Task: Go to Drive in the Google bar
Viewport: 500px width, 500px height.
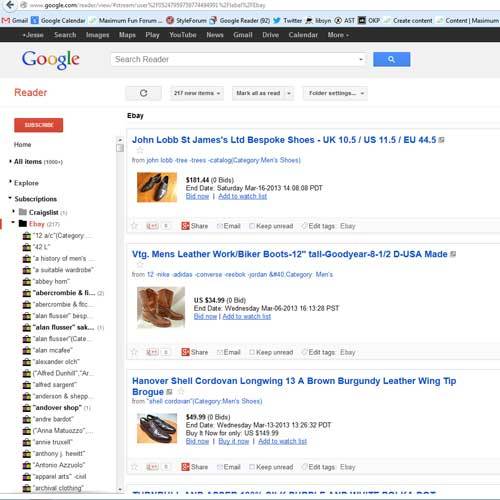Action: [270, 35]
